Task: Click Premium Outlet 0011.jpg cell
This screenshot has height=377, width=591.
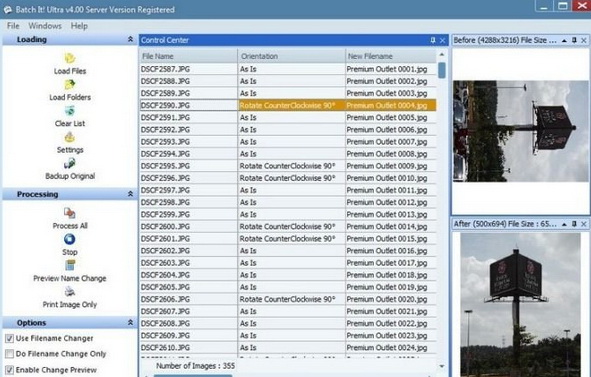Action: (390, 190)
